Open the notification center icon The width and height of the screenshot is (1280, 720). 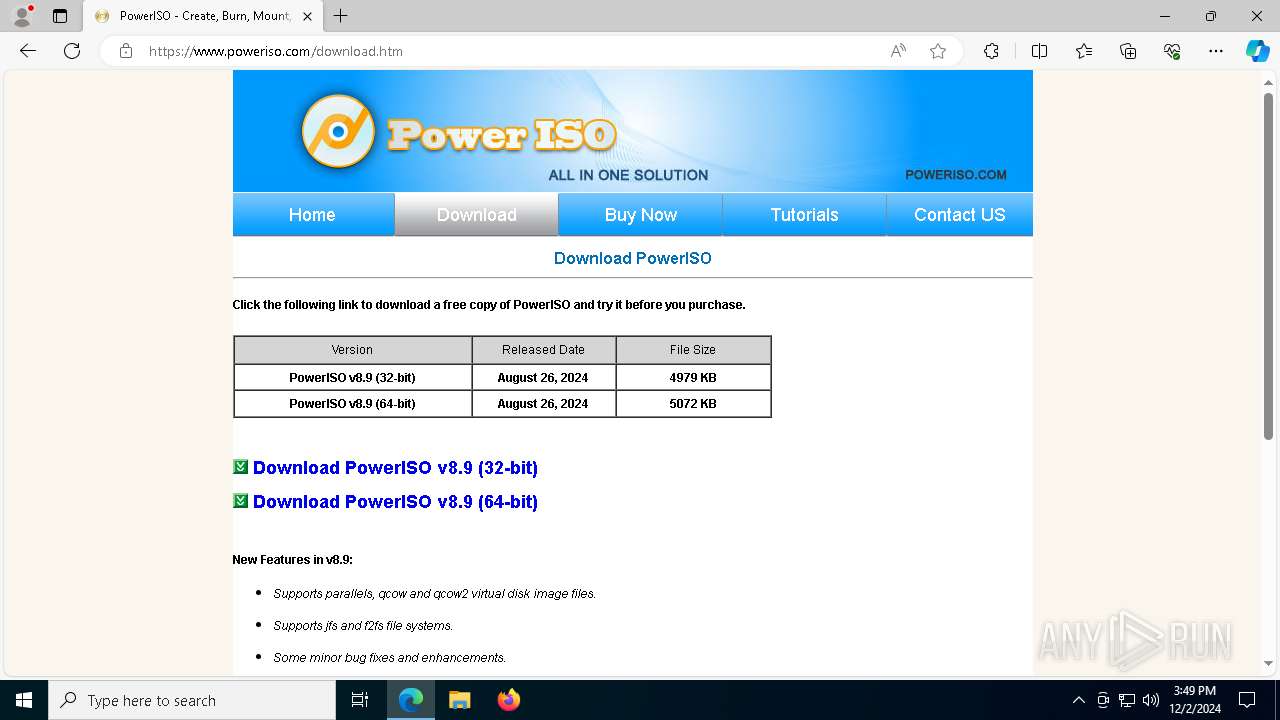[1247, 700]
